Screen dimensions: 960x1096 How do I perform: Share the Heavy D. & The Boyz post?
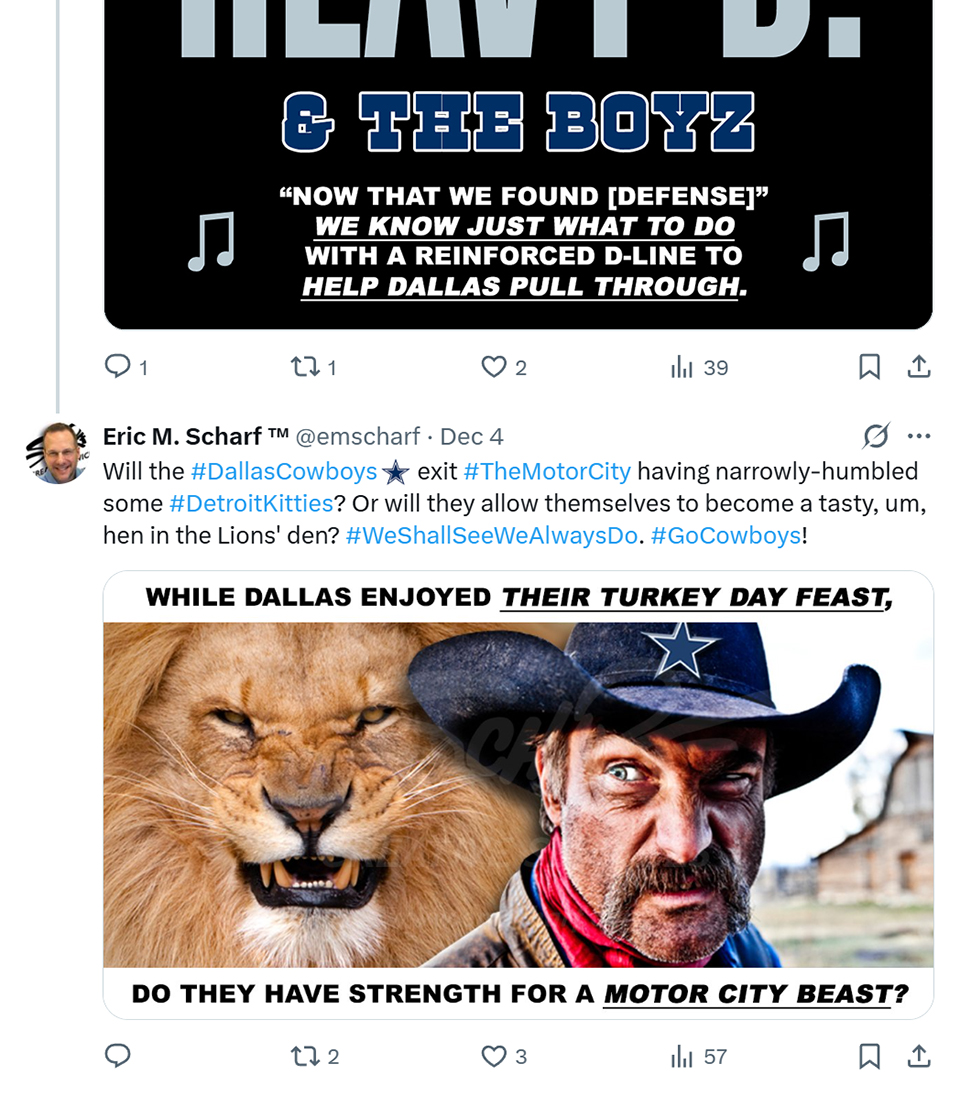point(919,367)
